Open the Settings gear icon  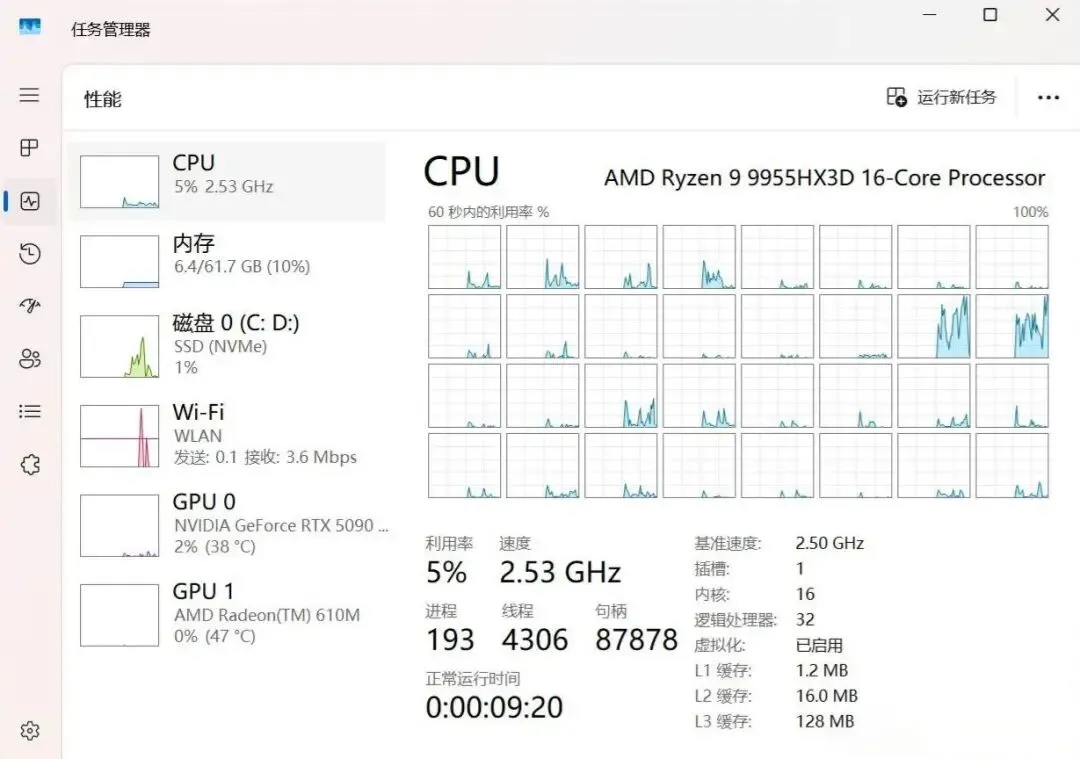pos(30,730)
